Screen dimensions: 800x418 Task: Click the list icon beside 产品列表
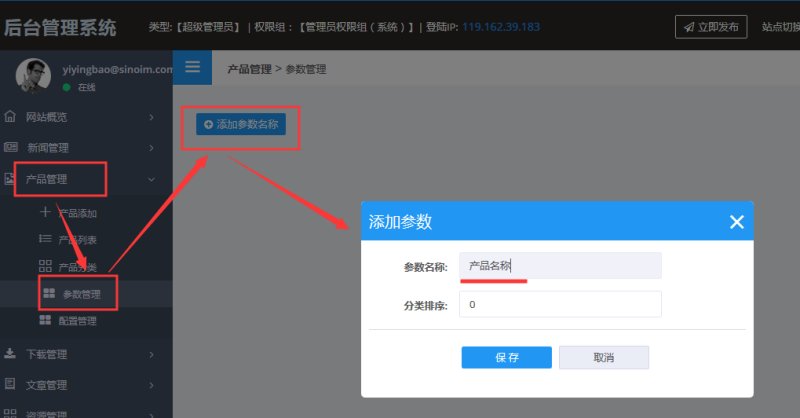pos(45,238)
